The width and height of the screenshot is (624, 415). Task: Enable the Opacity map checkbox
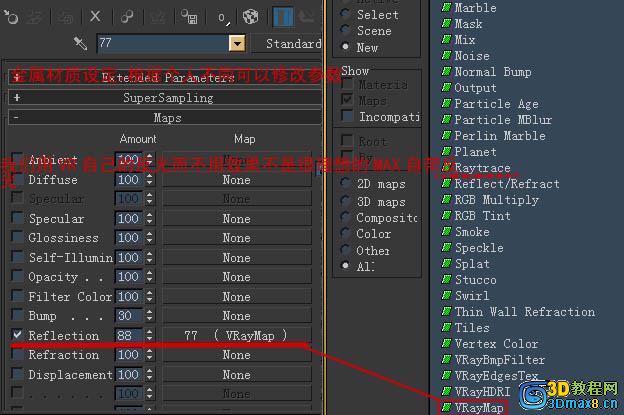pyautogui.click(x=17, y=276)
